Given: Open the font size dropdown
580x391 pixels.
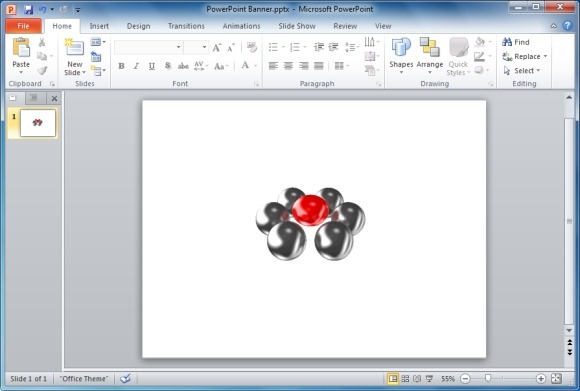Looking at the screenshot, I should (204, 47).
